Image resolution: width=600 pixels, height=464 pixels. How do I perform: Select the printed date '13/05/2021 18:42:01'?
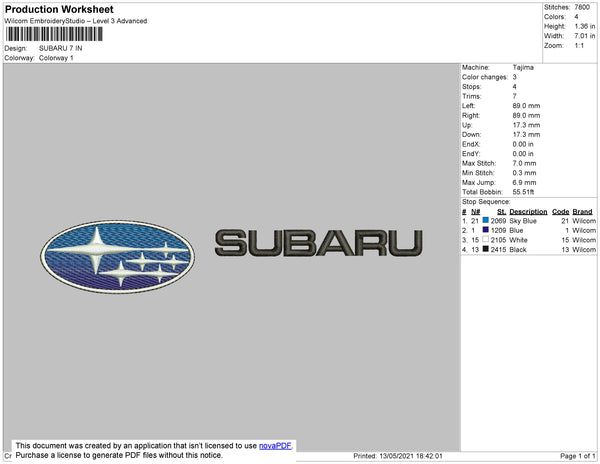coord(411,456)
